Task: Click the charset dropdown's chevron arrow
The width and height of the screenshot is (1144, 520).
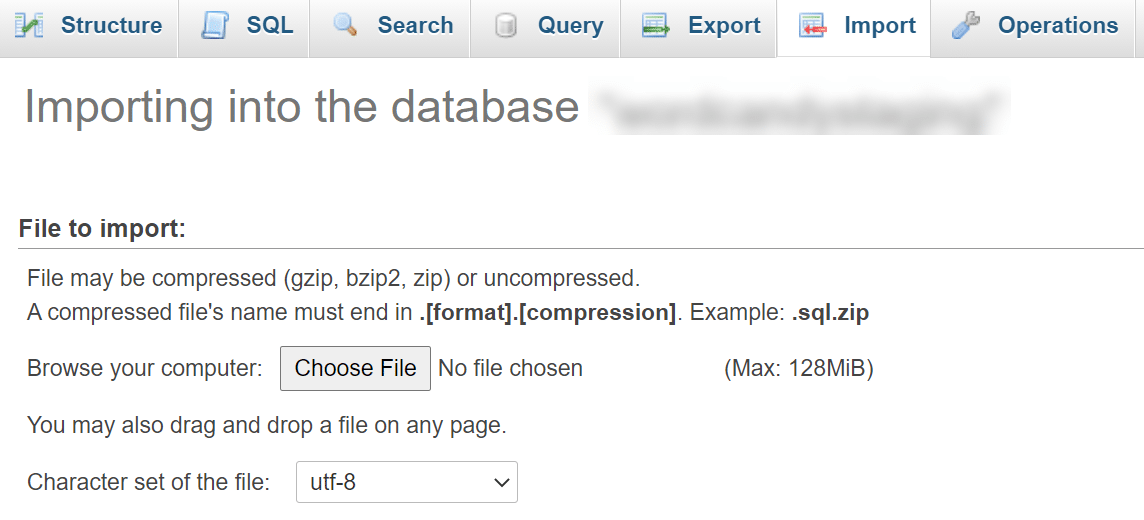Action: [x=502, y=483]
